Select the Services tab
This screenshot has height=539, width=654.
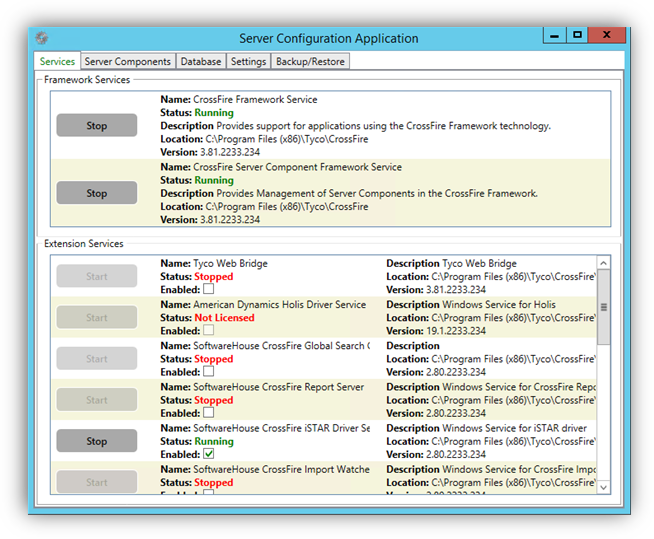click(x=57, y=62)
